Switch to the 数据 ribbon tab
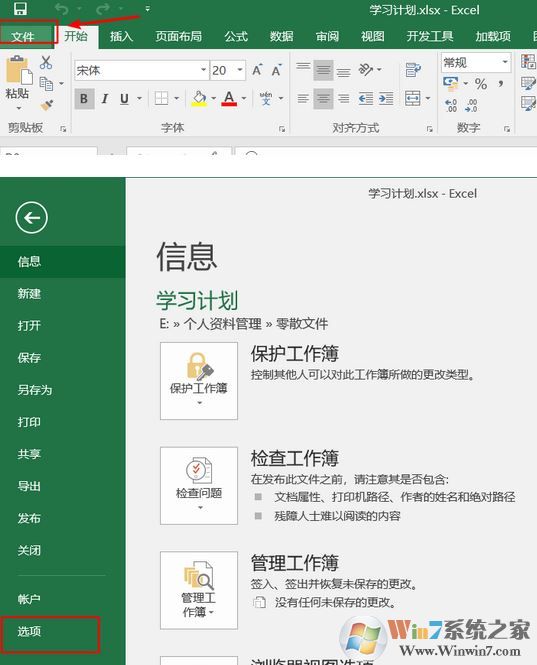The width and height of the screenshot is (537, 665). [x=282, y=36]
